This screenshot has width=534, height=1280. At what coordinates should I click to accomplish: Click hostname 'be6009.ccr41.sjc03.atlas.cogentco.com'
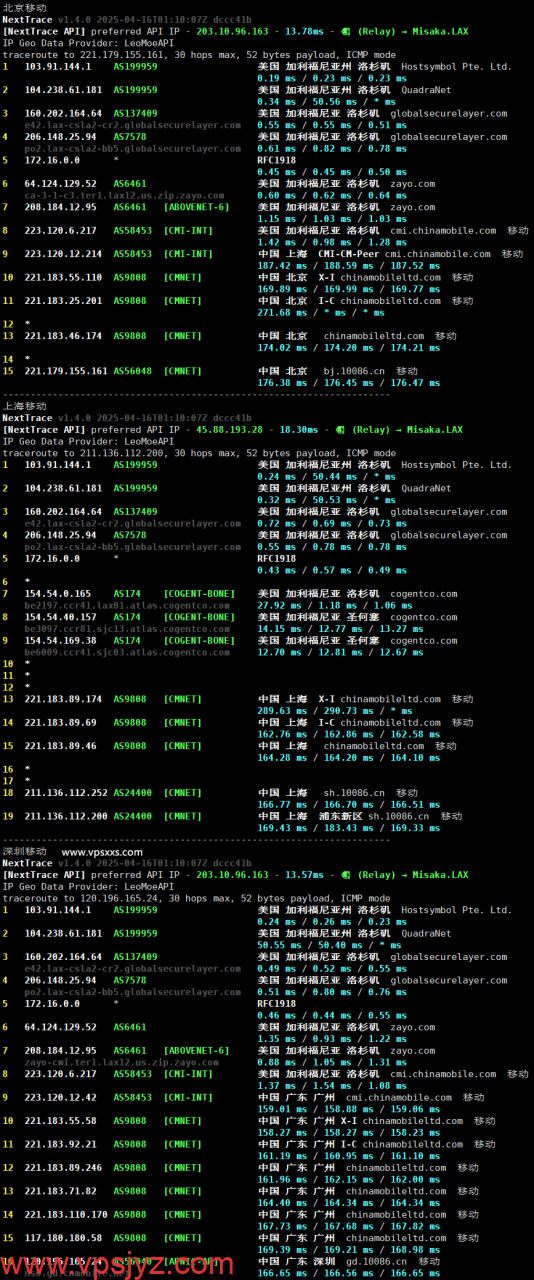(x=127, y=652)
